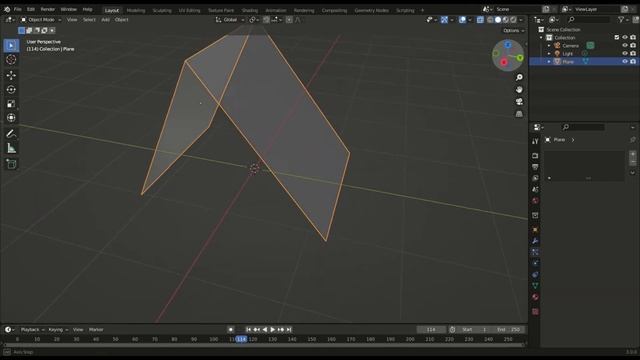Click the green Y axis gizmo ball
Screen dimensions: 640x360
click(520, 58)
